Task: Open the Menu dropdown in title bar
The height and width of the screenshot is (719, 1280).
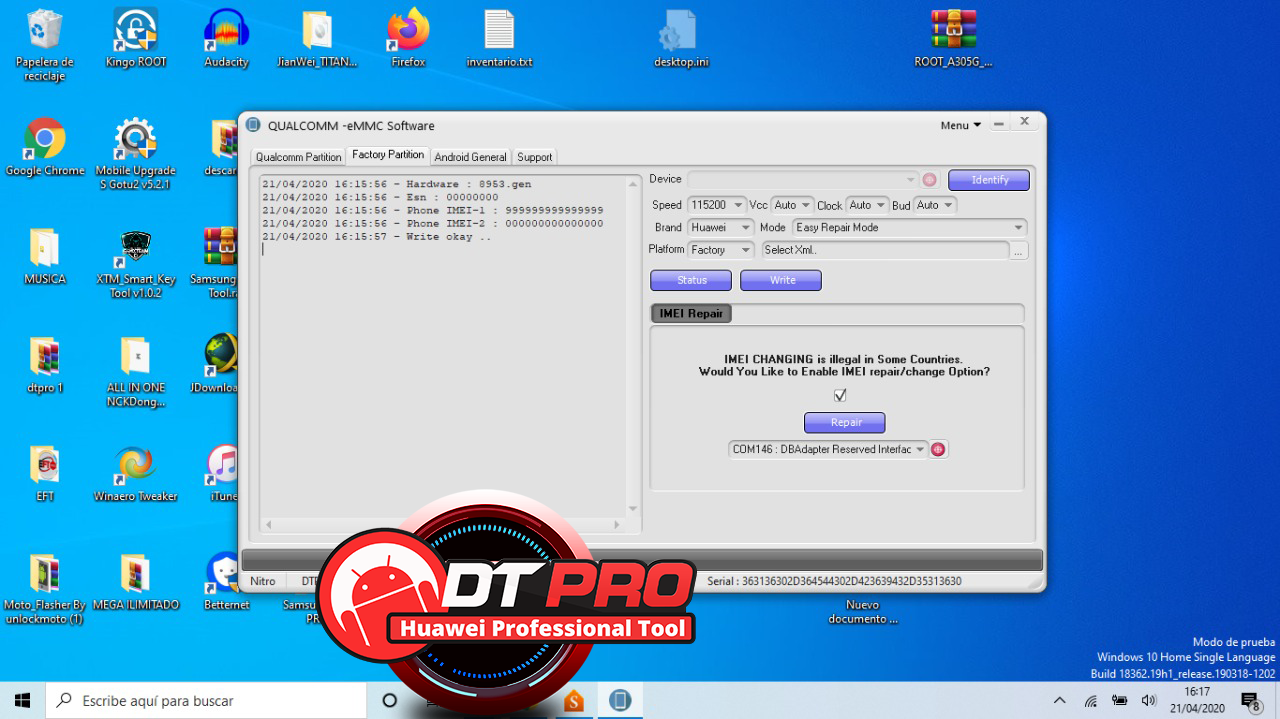Action: point(960,125)
